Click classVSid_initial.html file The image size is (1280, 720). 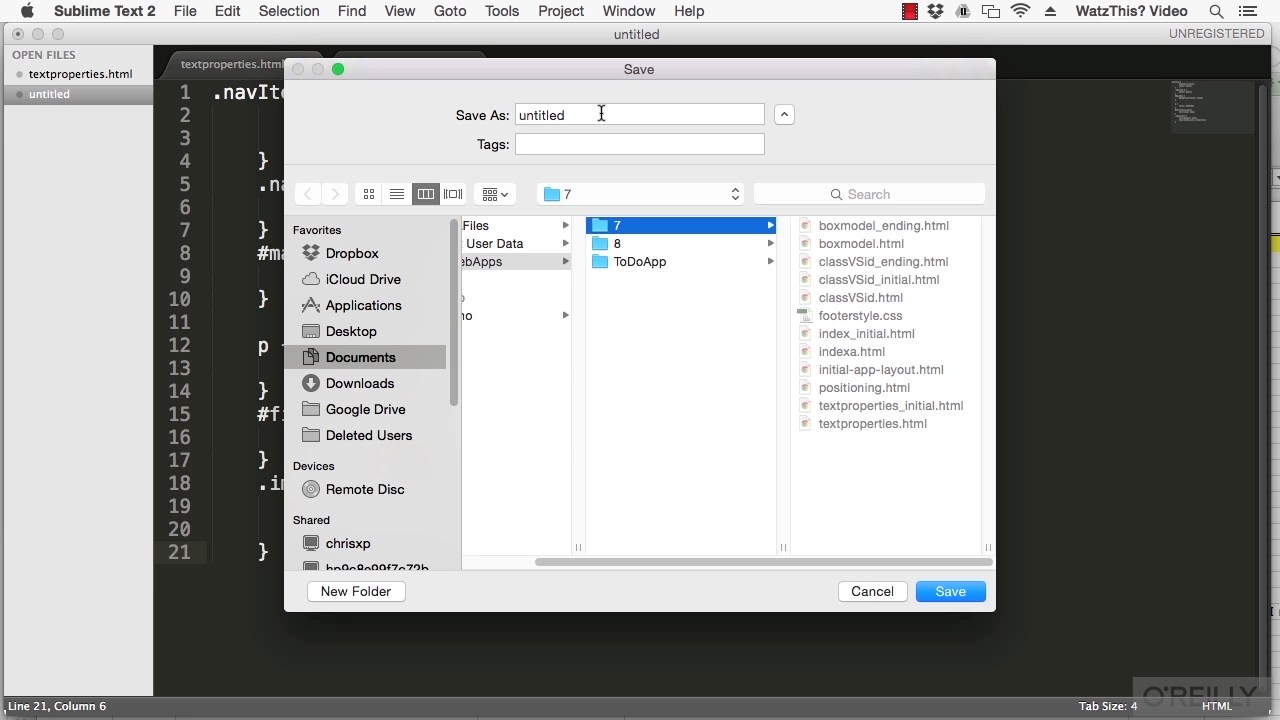point(879,279)
